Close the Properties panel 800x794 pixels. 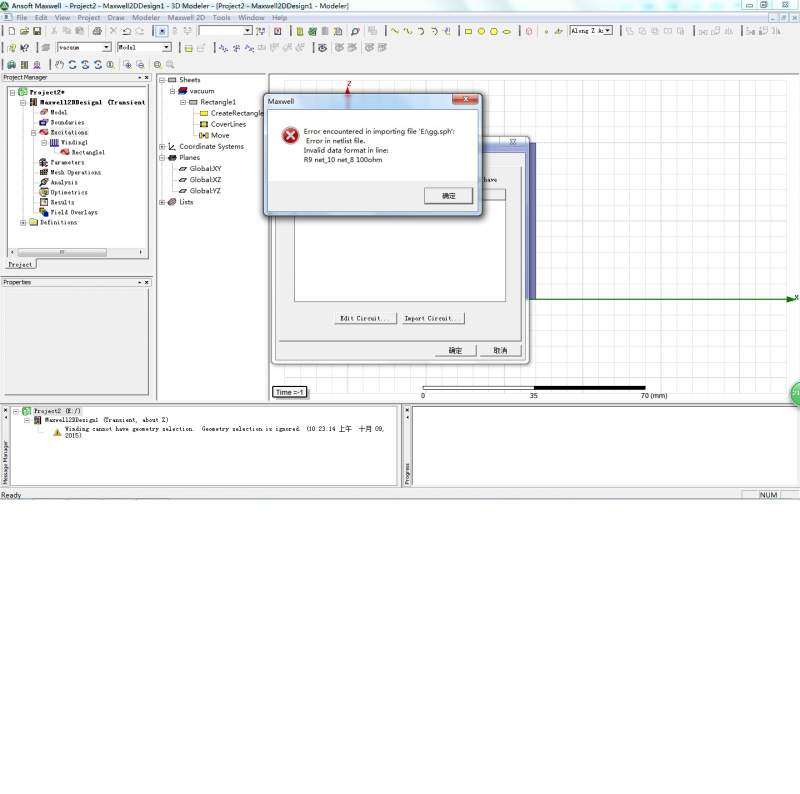pos(146,282)
